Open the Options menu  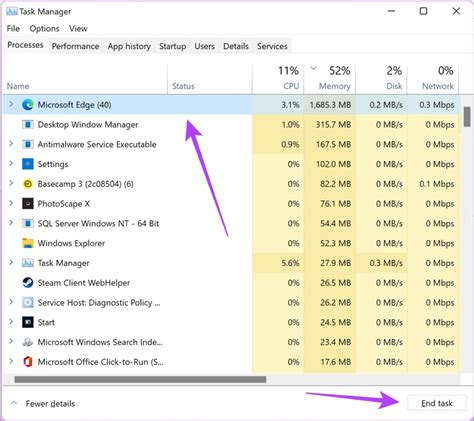44,29
